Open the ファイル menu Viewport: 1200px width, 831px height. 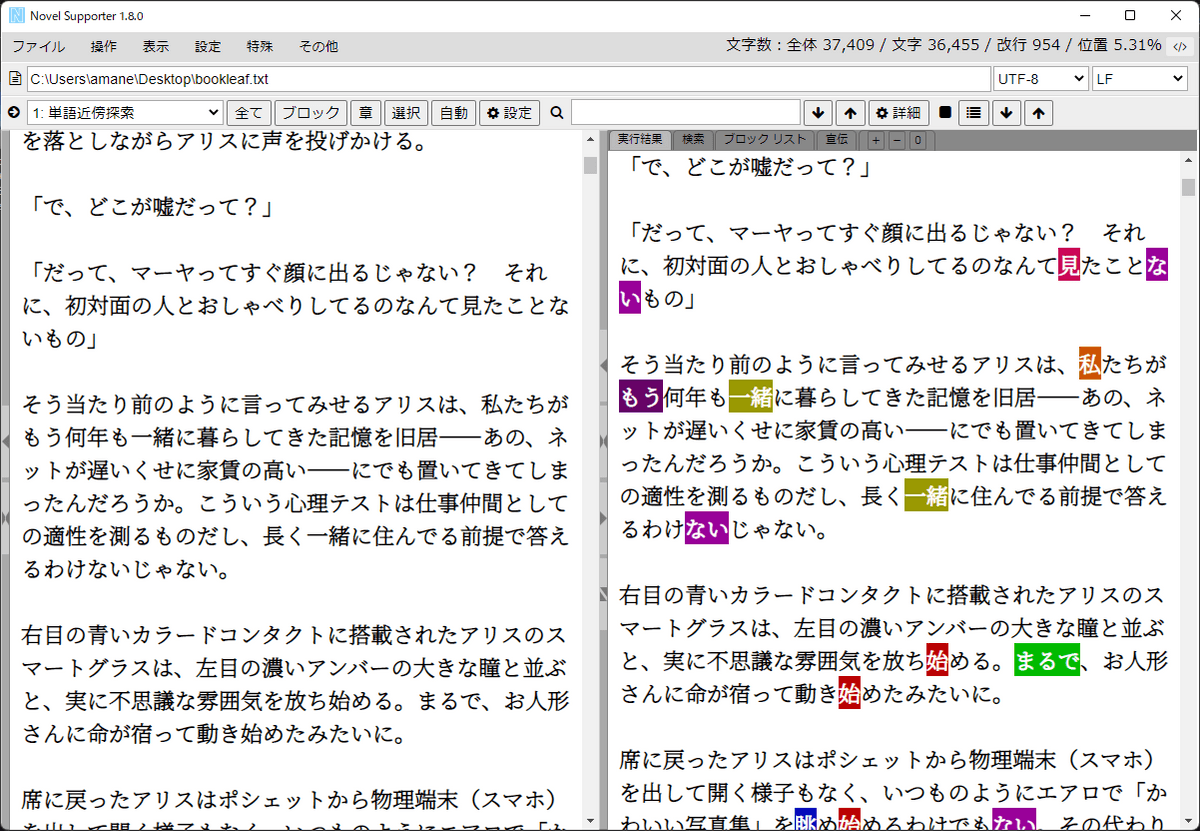[38, 46]
